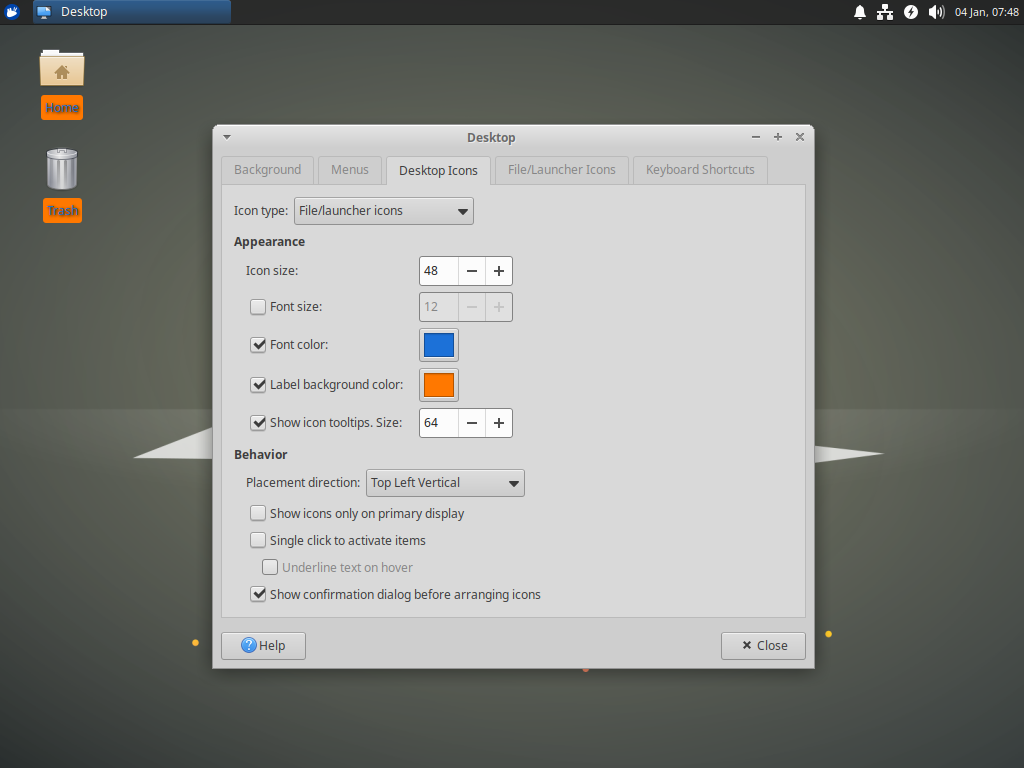1024x768 pixels.
Task: Open the Icon type dropdown
Action: coord(383,210)
